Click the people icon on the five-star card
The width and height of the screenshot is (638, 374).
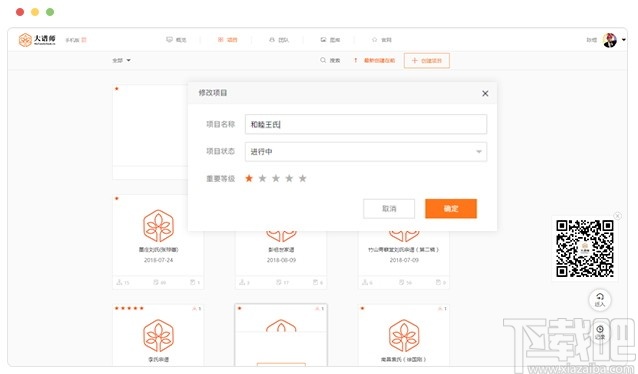[194, 309]
